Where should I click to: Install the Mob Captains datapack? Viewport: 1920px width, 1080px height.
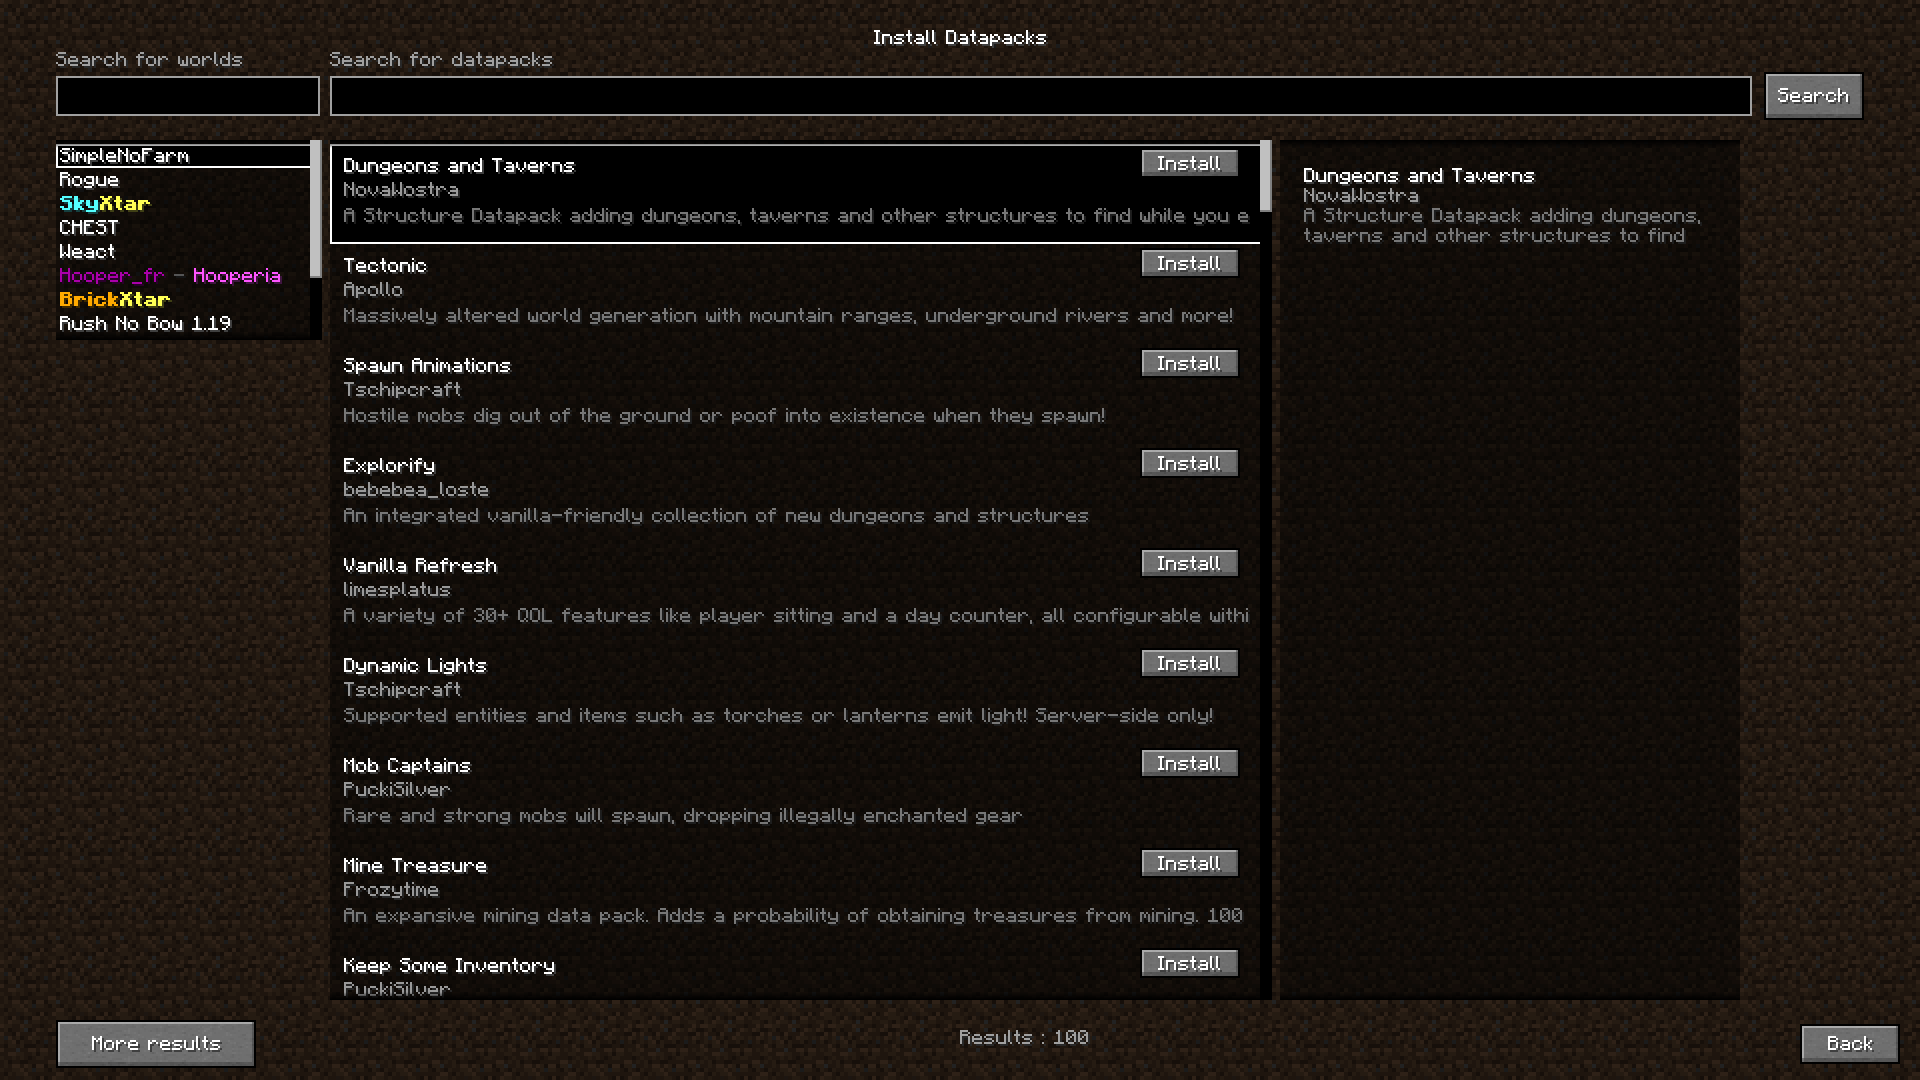(x=1189, y=763)
